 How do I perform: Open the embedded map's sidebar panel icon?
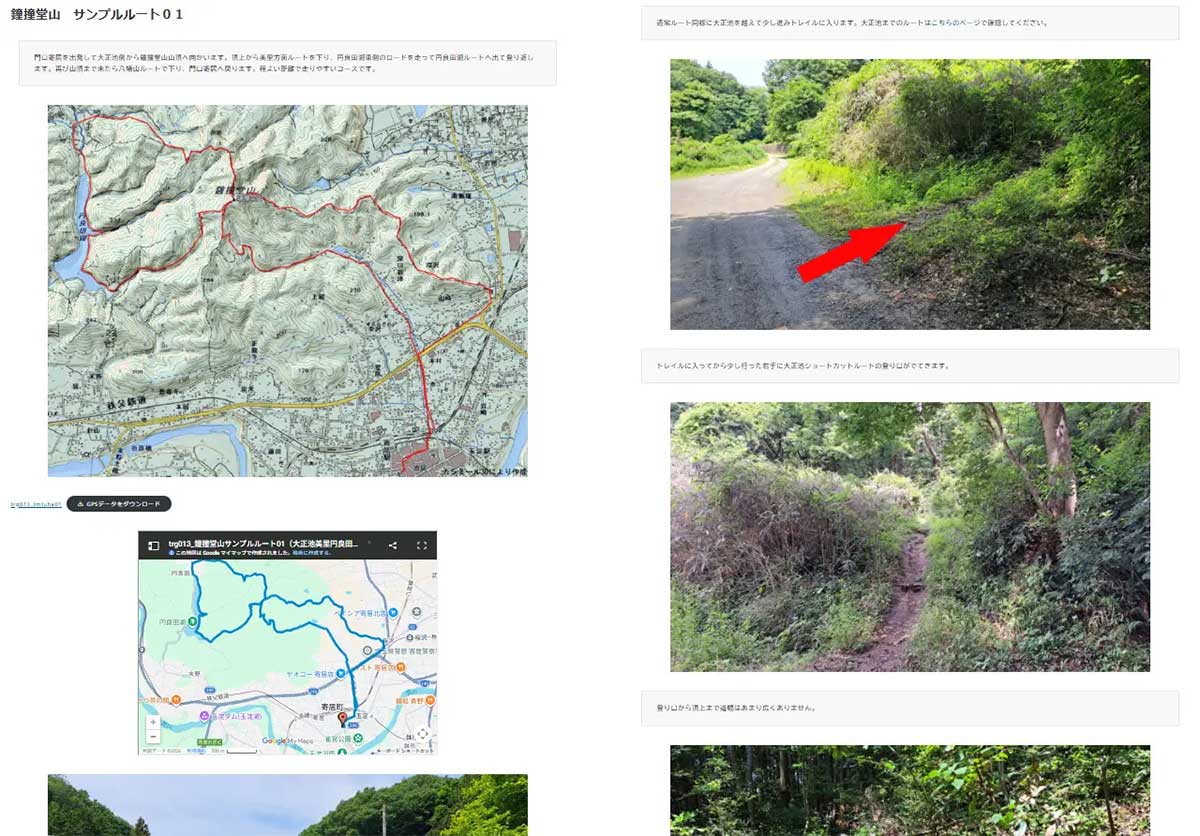[x=154, y=546]
